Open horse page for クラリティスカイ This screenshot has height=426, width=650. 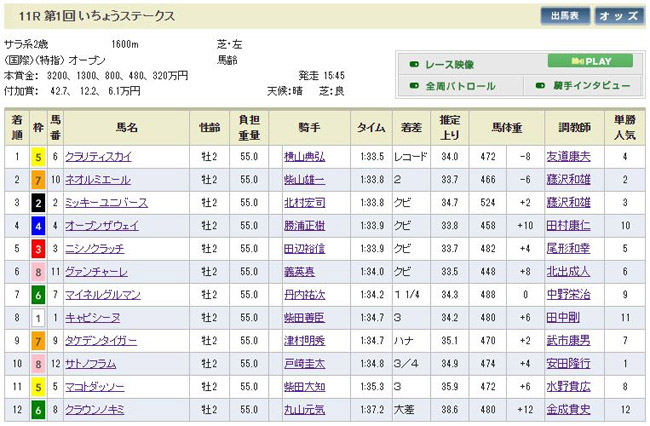97,157
